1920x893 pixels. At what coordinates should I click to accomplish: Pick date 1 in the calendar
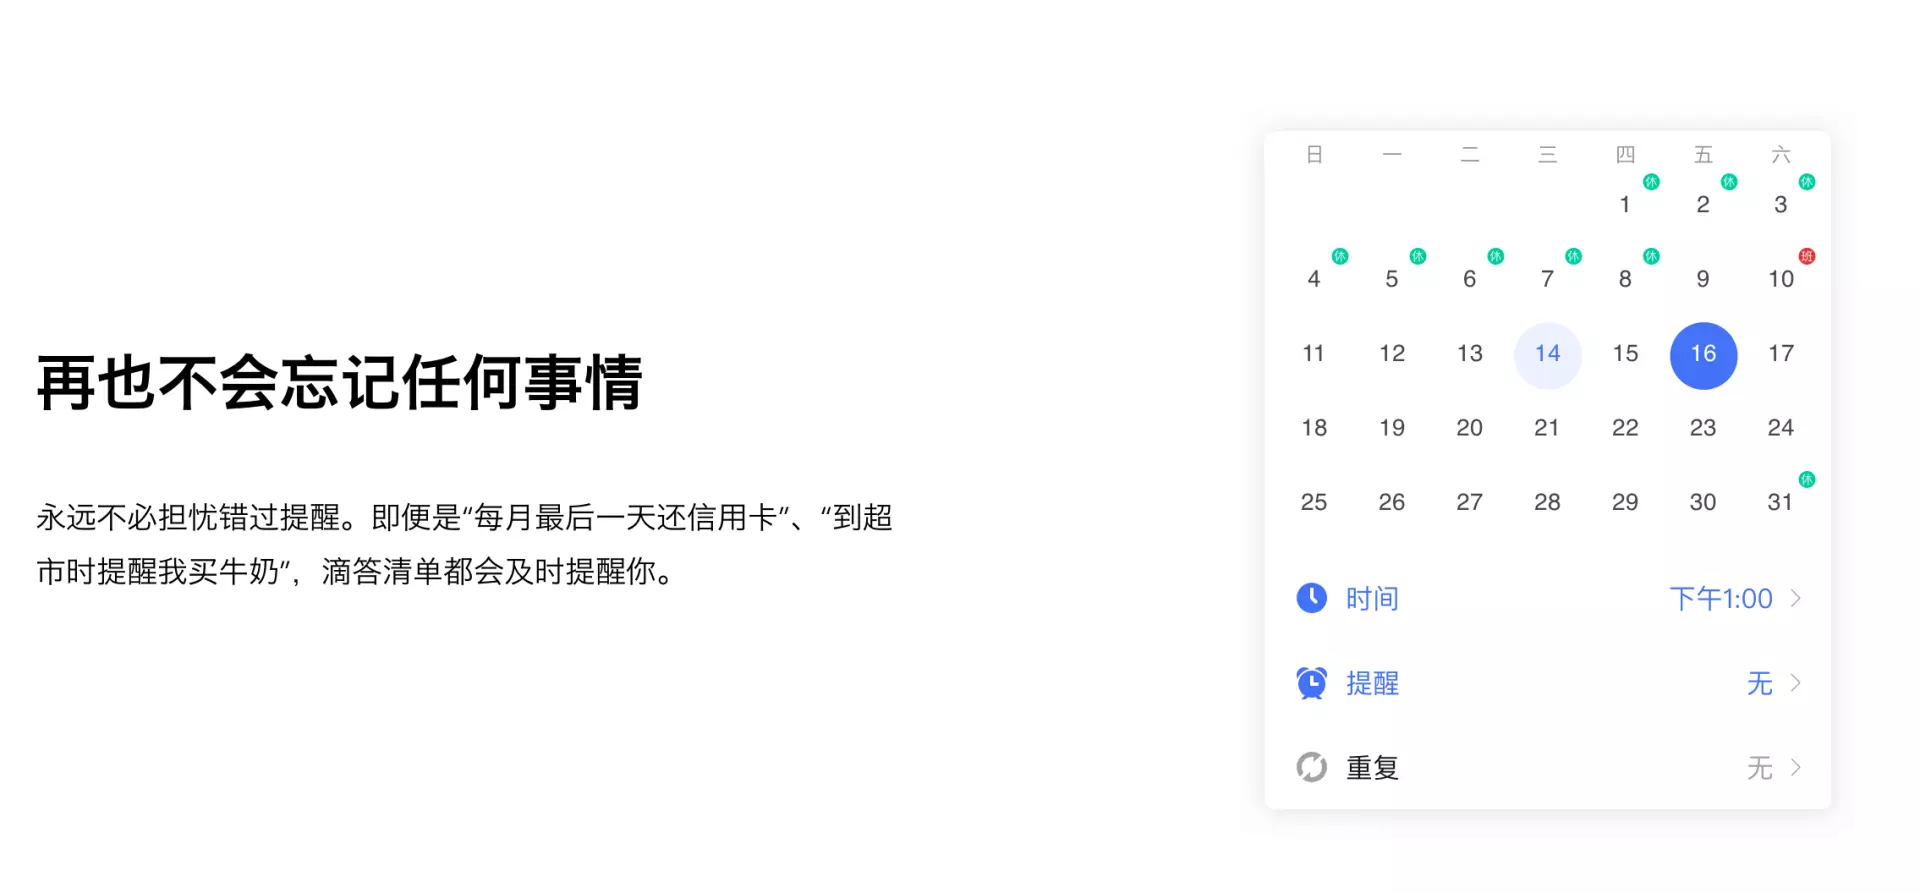(x=1625, y=204)
